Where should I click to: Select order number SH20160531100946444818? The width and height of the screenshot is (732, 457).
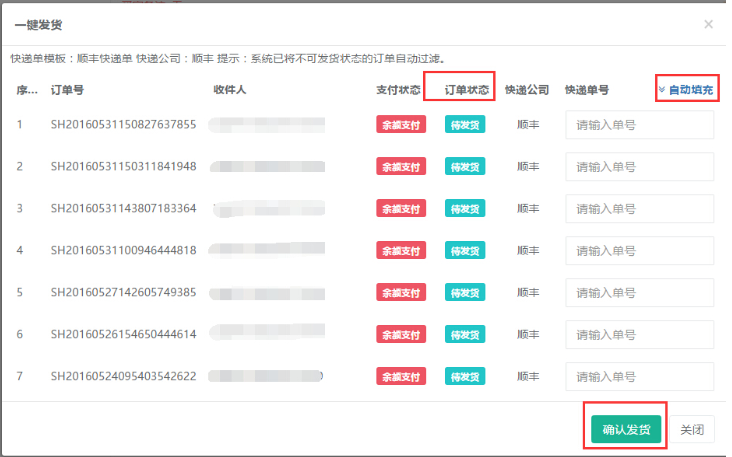tap(123, 251)
